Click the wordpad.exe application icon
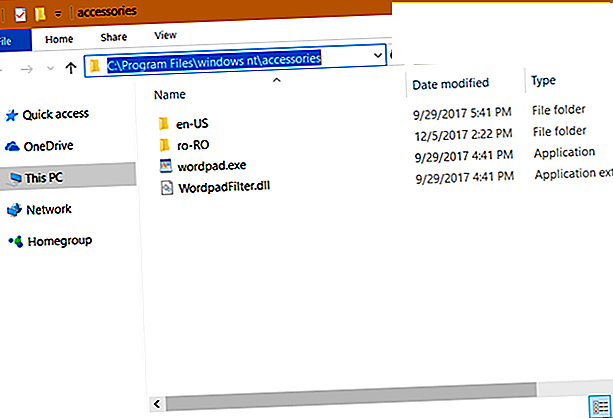The image size is (613, 418). [x=166, y=166]
